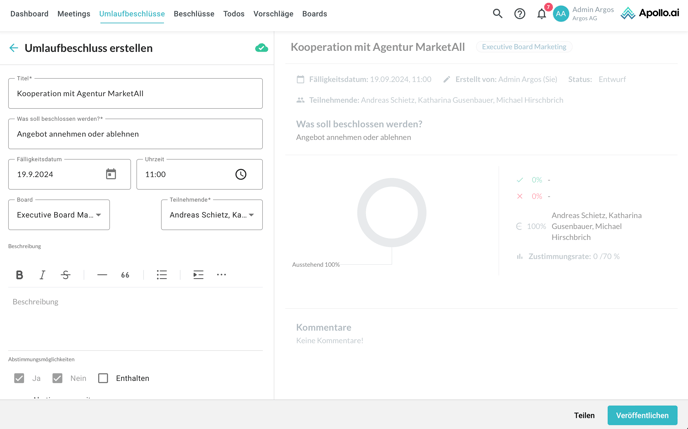This screenshot has width=688, height=429.
Task: Toggle italic formatting in description editor
Action: pyautogui.click(x=42, y=275)
